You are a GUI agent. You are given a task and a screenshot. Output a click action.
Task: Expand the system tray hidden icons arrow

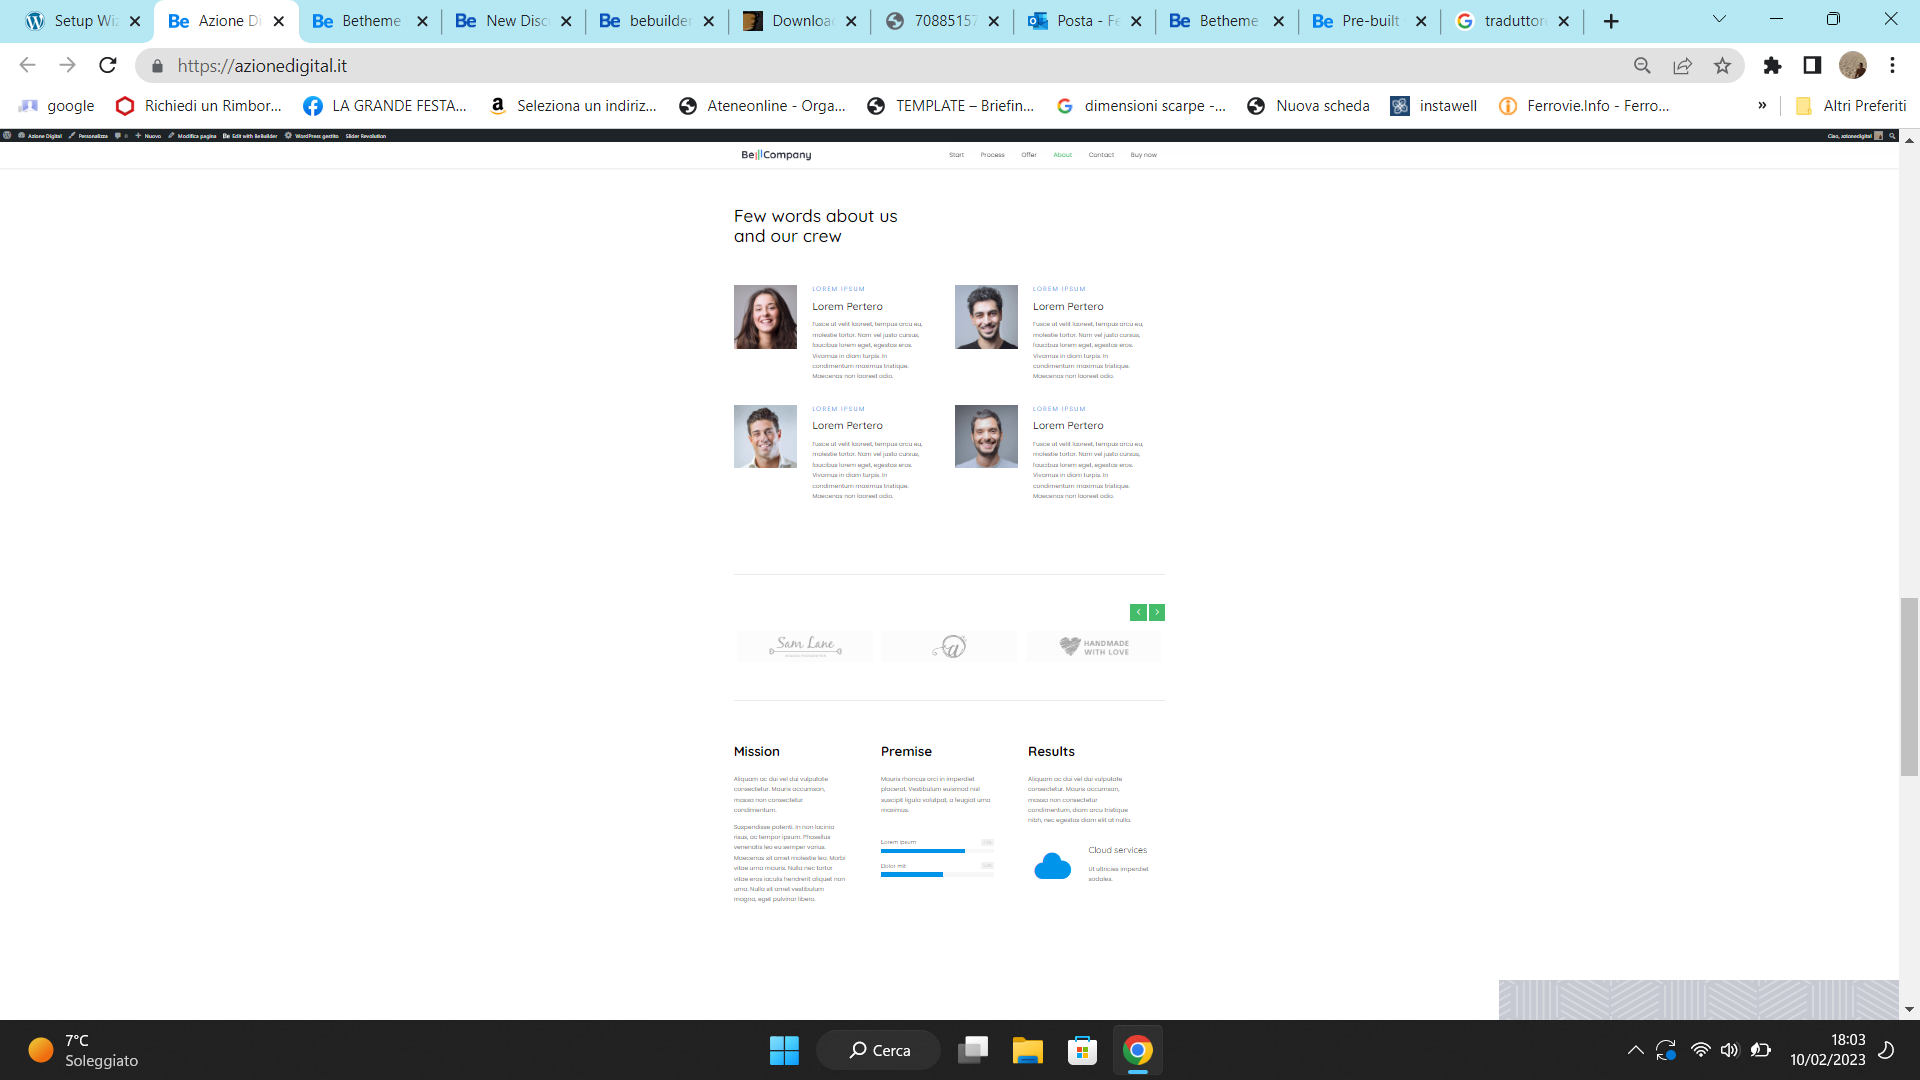pyautogui.click(x=1635, y=1050)
